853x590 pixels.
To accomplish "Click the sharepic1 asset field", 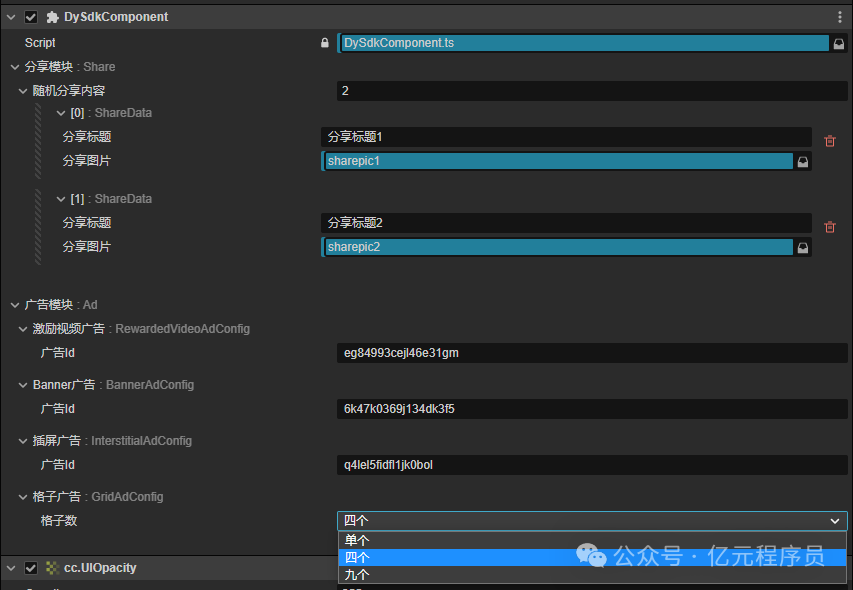I will click(x=558, y=161).
